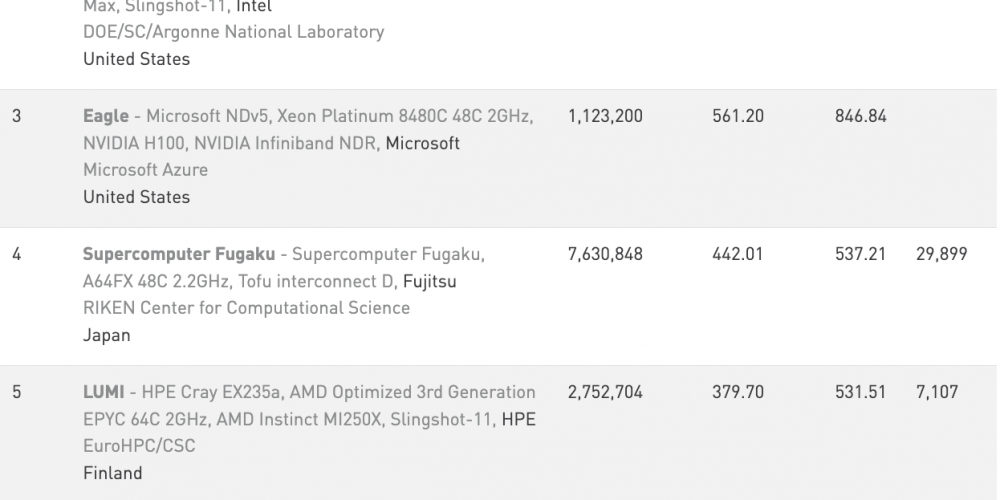Screen dimensions: 1000x500
Task: Select Eagle's core count 1,123,200
Action: click(605, 117)
